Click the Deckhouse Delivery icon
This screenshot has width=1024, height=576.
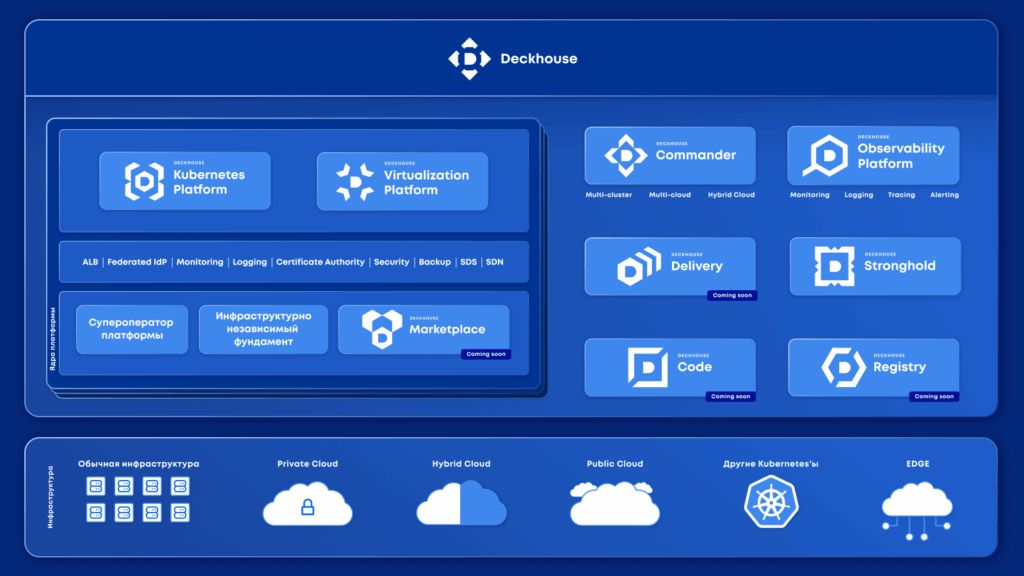coord(638,266)
